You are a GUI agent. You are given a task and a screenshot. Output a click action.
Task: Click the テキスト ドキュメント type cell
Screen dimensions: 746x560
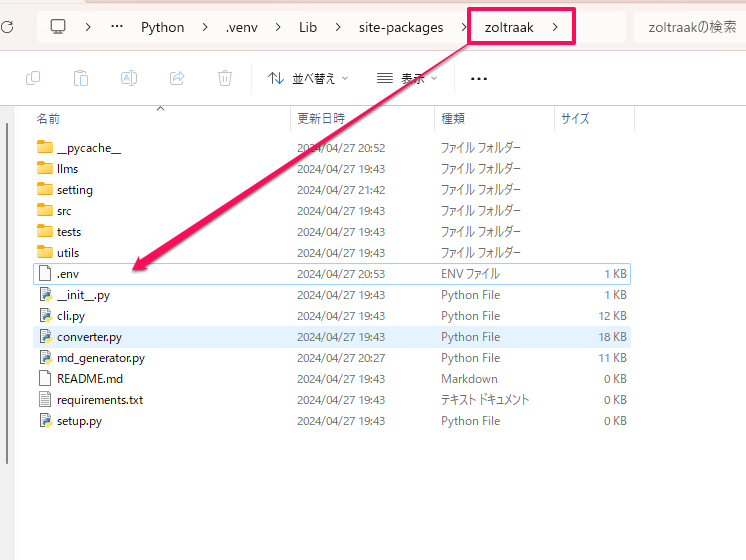click(x=485, y=400)
